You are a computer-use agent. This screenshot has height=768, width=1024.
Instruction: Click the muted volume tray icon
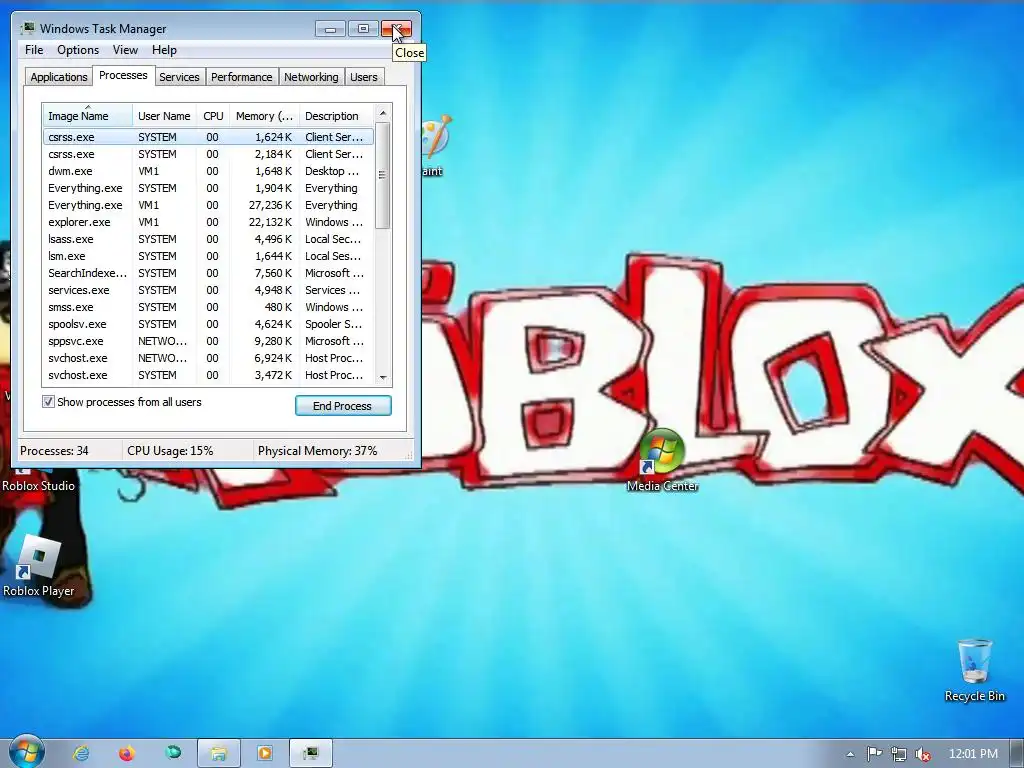923,754
